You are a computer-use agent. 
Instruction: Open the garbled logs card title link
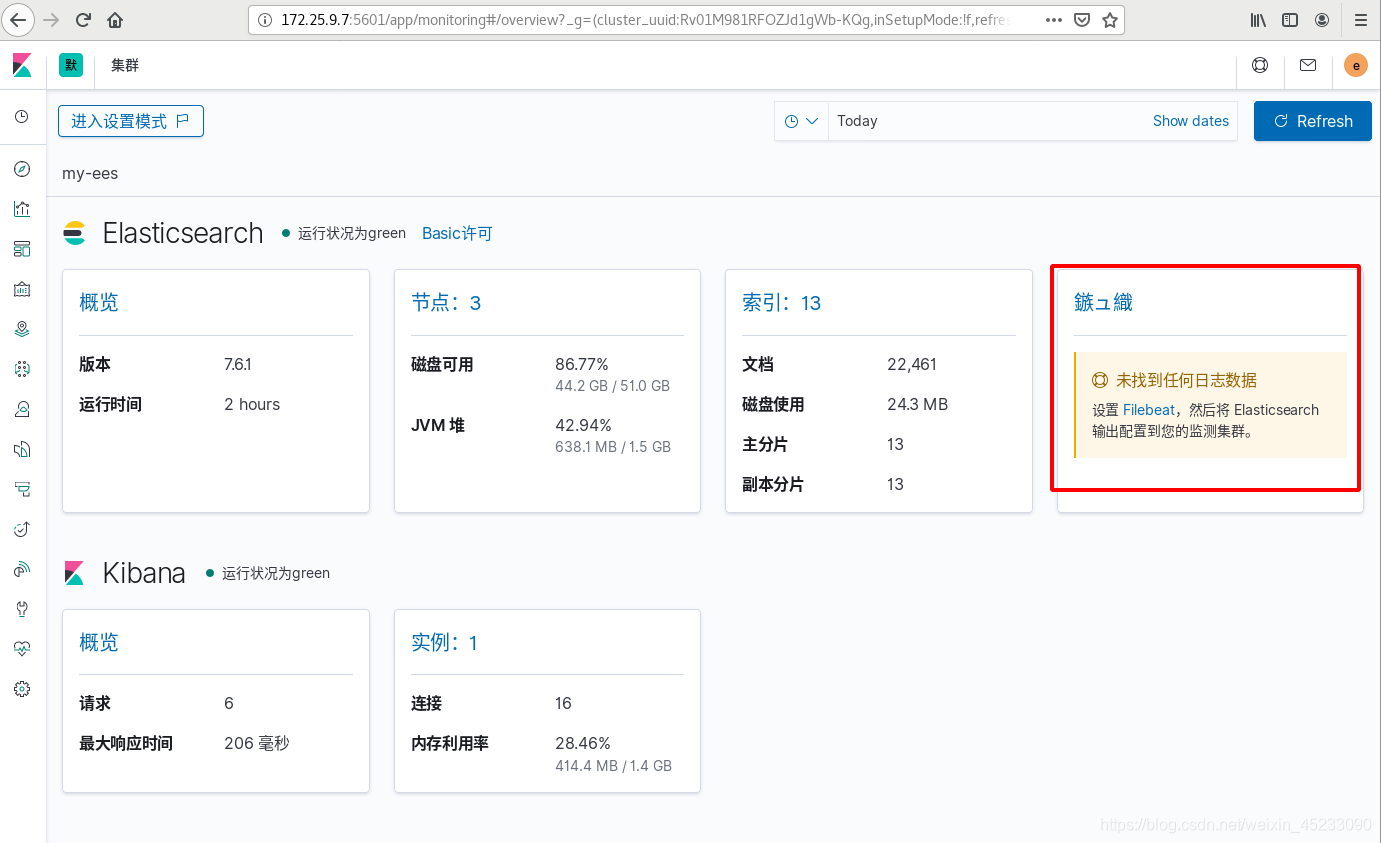tap(1103, 303)
